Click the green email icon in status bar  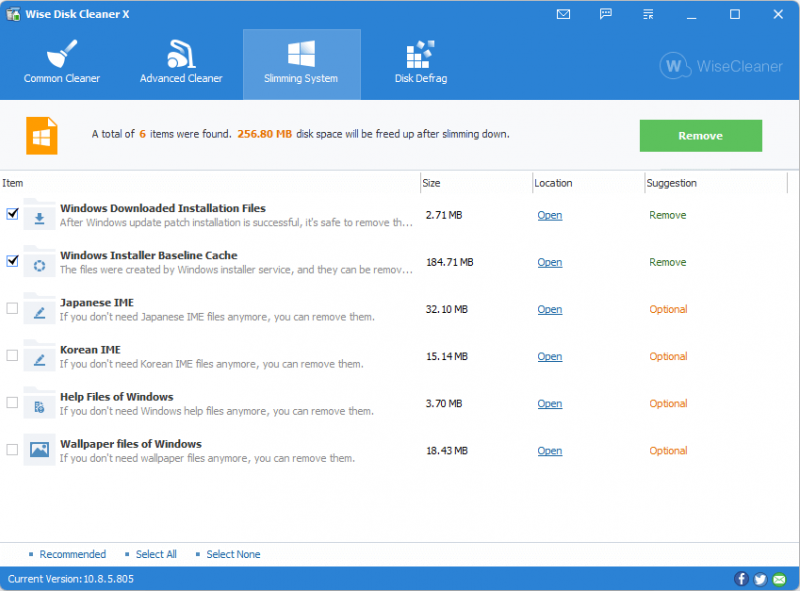point(779,579)
